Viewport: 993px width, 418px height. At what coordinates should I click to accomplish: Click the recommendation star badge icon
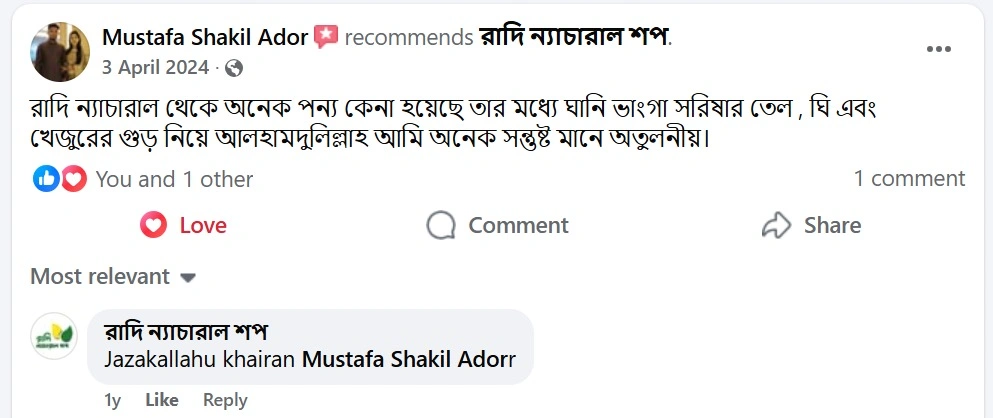(x=326, y=38)
